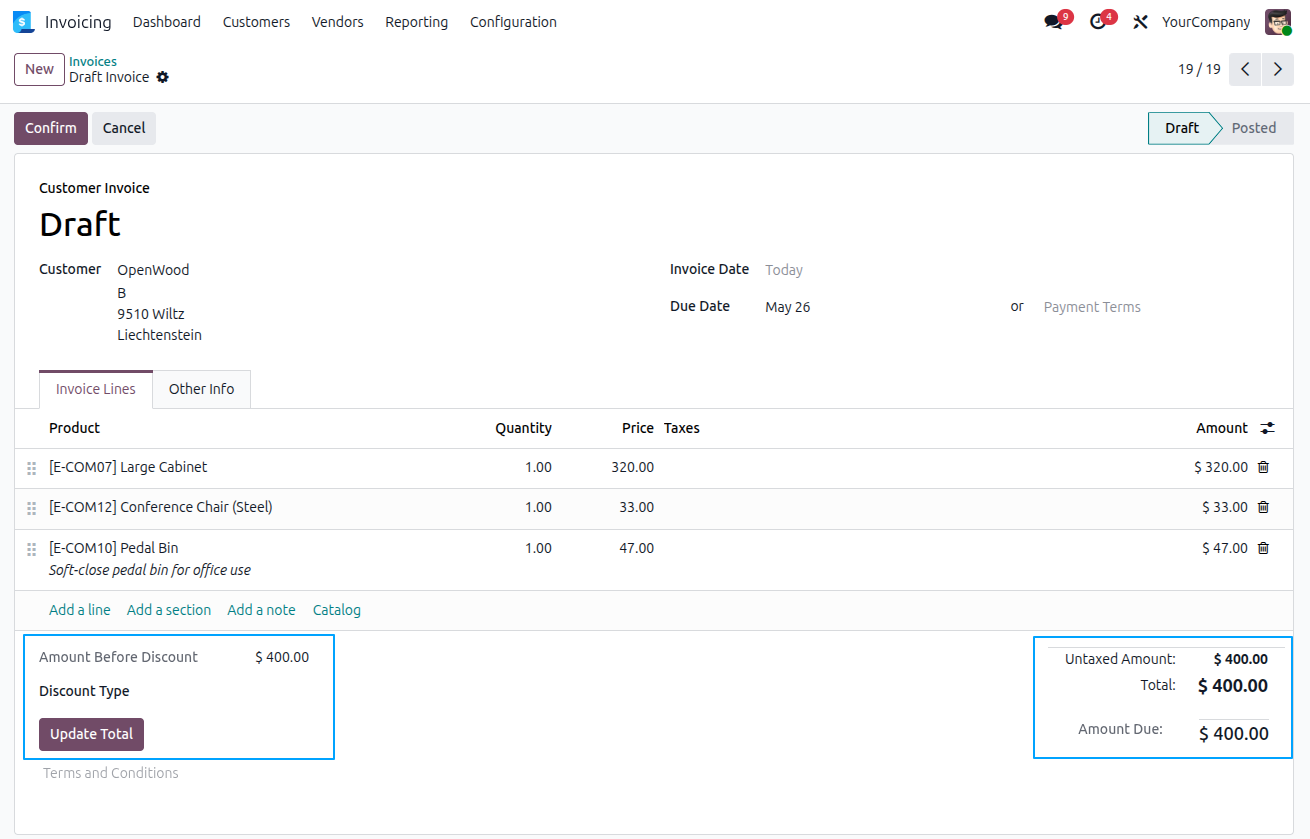Click the Confirm button

tap(51, 128)
